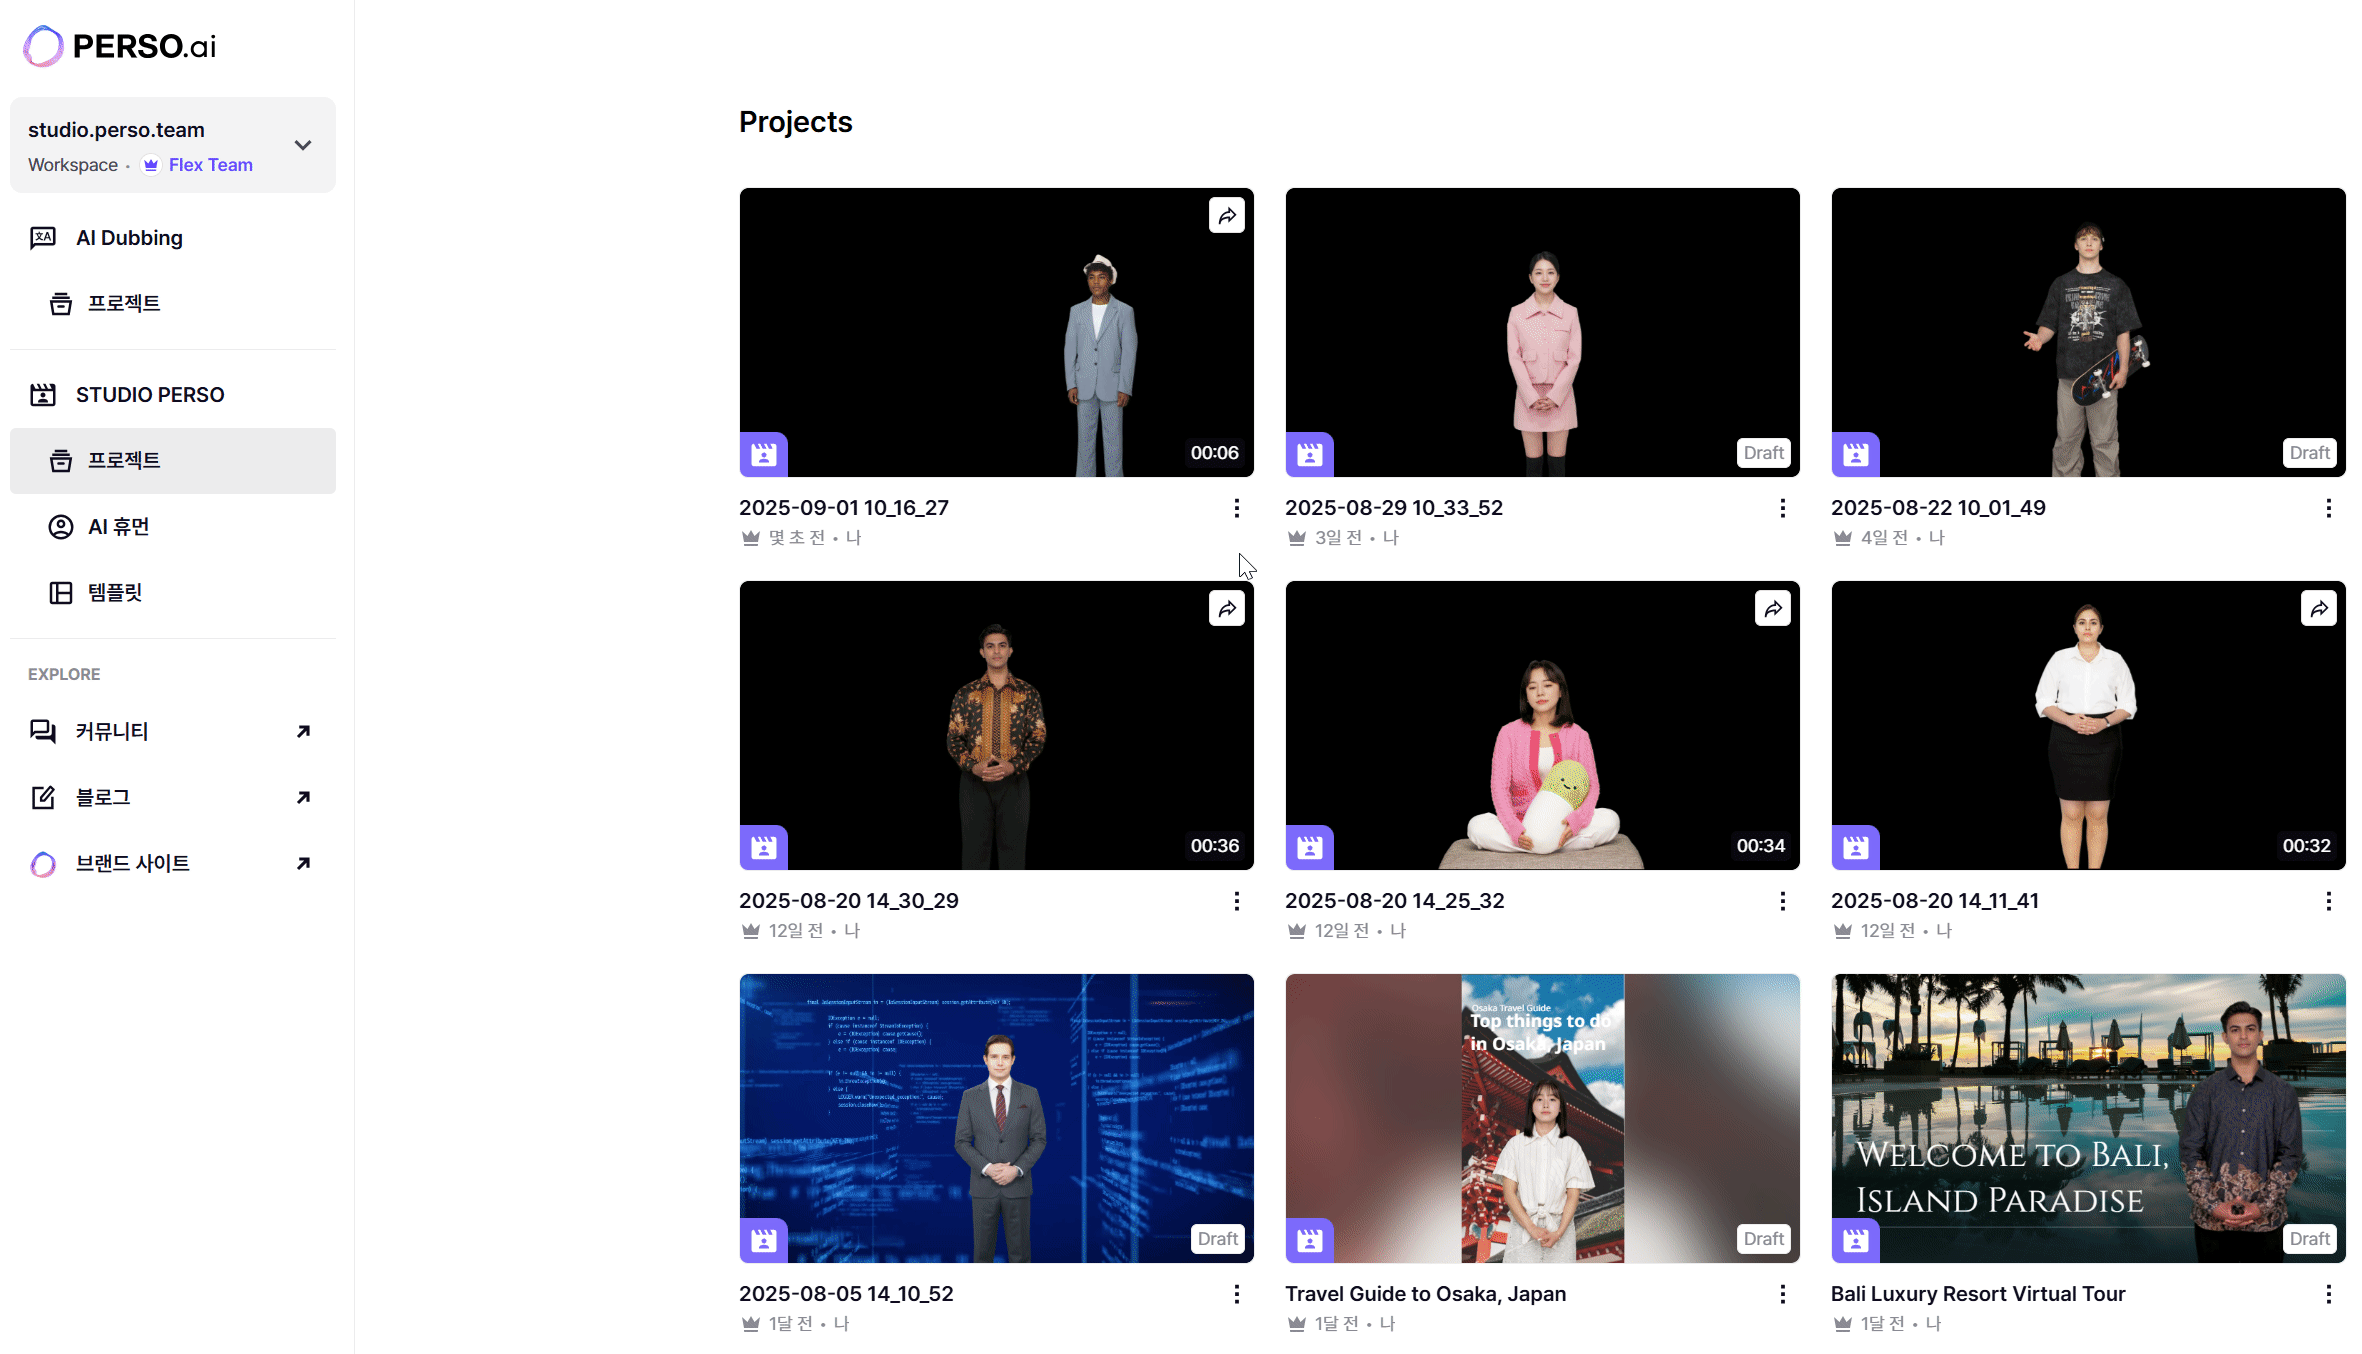Click the PERSO.ai logo
The height and width of the screenshot is (1354, 2362).
tap(120, 46)
